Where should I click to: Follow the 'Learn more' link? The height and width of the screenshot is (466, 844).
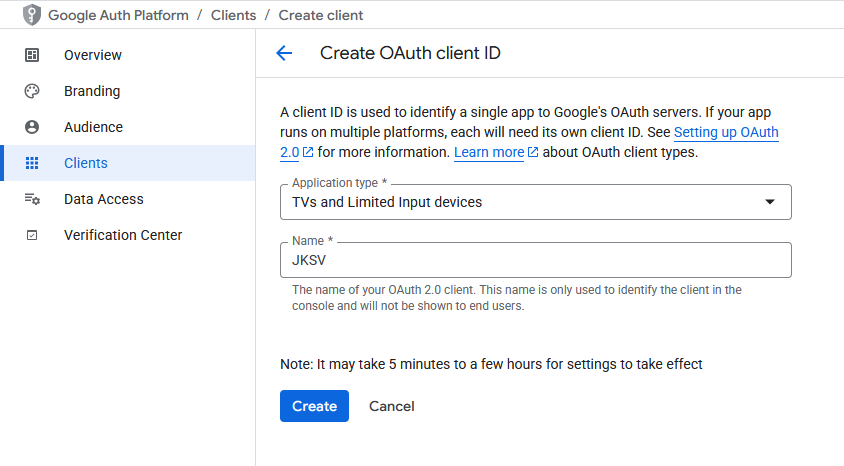489,153
